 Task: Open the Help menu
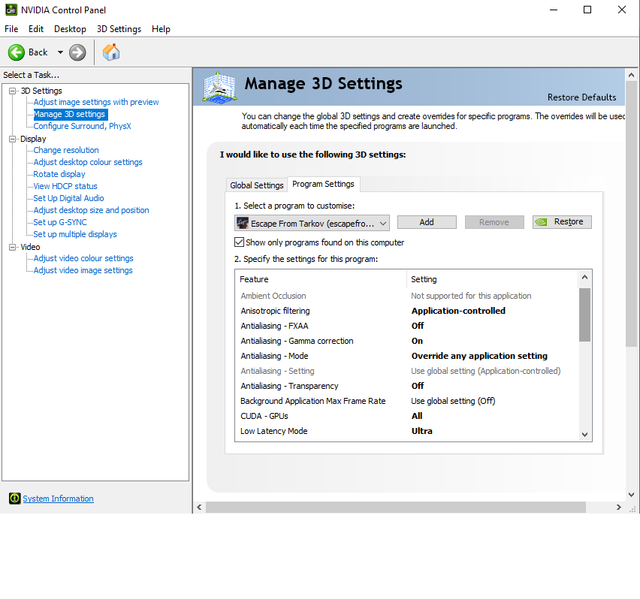(161, 29)
